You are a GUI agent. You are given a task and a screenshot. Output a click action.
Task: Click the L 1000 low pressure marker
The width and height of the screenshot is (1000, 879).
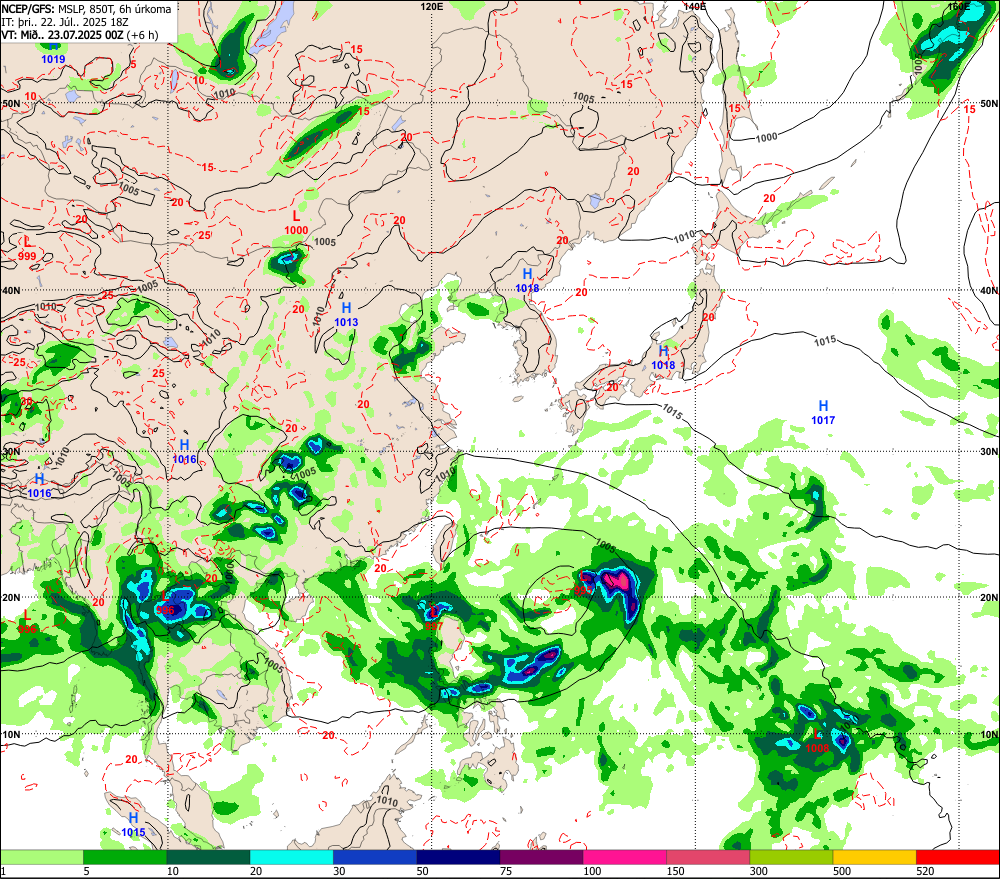tap(296, 223)
